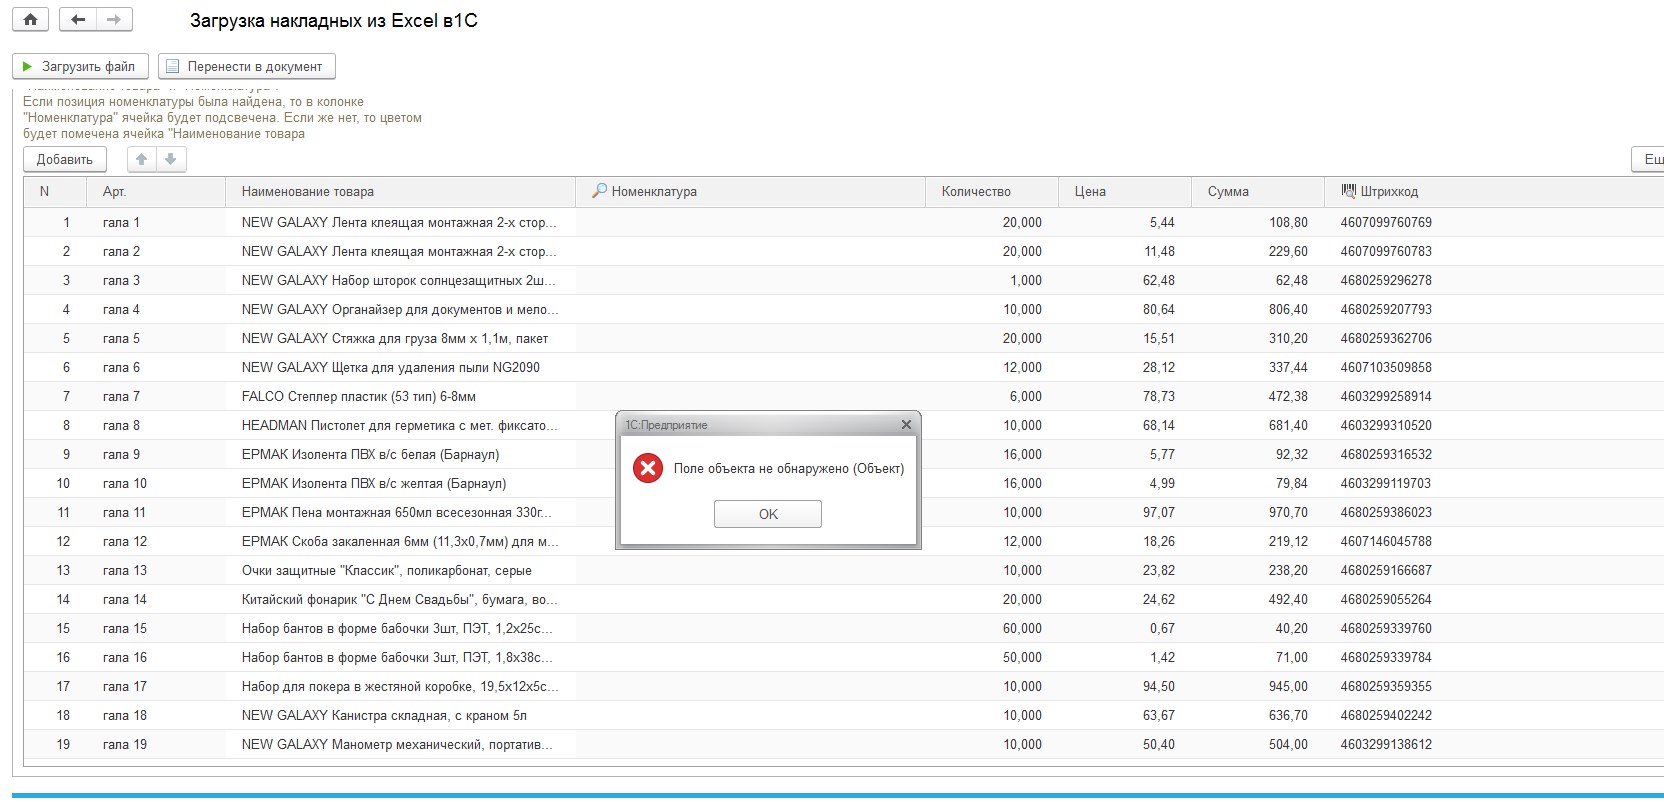The height and width of the screenshot is (802, 1664).
Task: Select cell 'гала 5'
Action: [x=156, y=338]
